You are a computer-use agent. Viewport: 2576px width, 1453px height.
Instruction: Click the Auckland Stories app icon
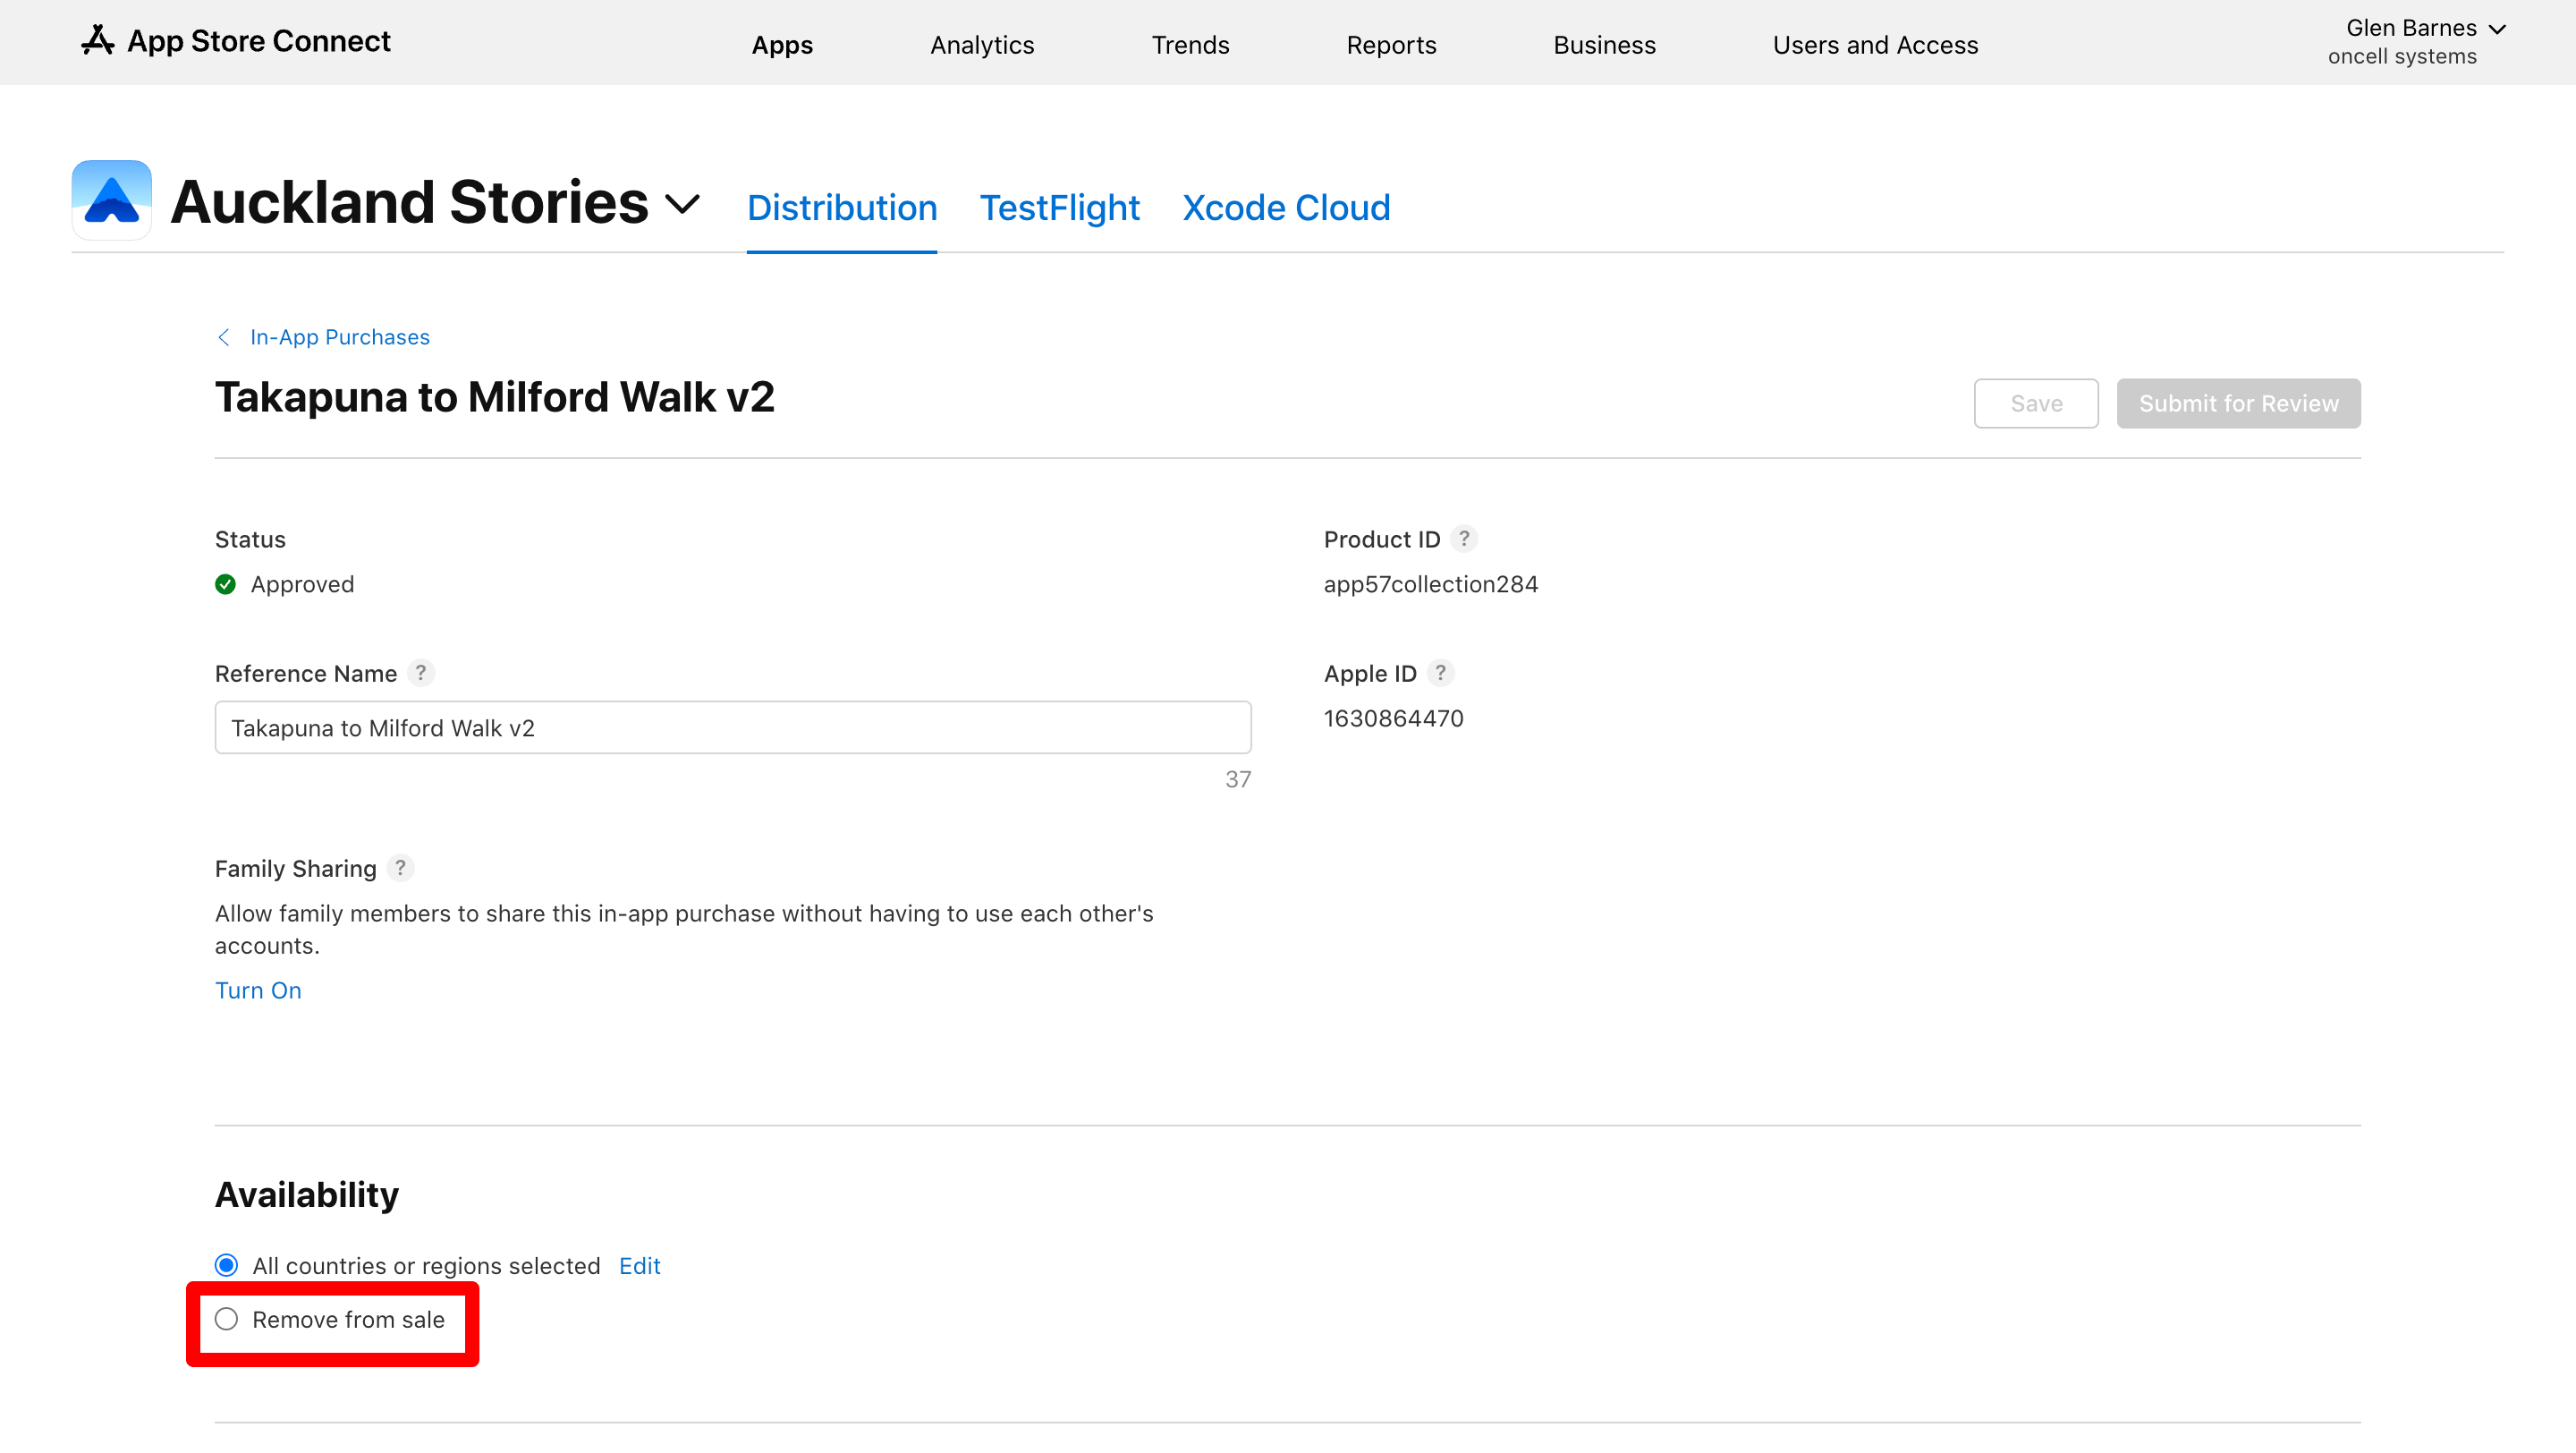point(111,200)
